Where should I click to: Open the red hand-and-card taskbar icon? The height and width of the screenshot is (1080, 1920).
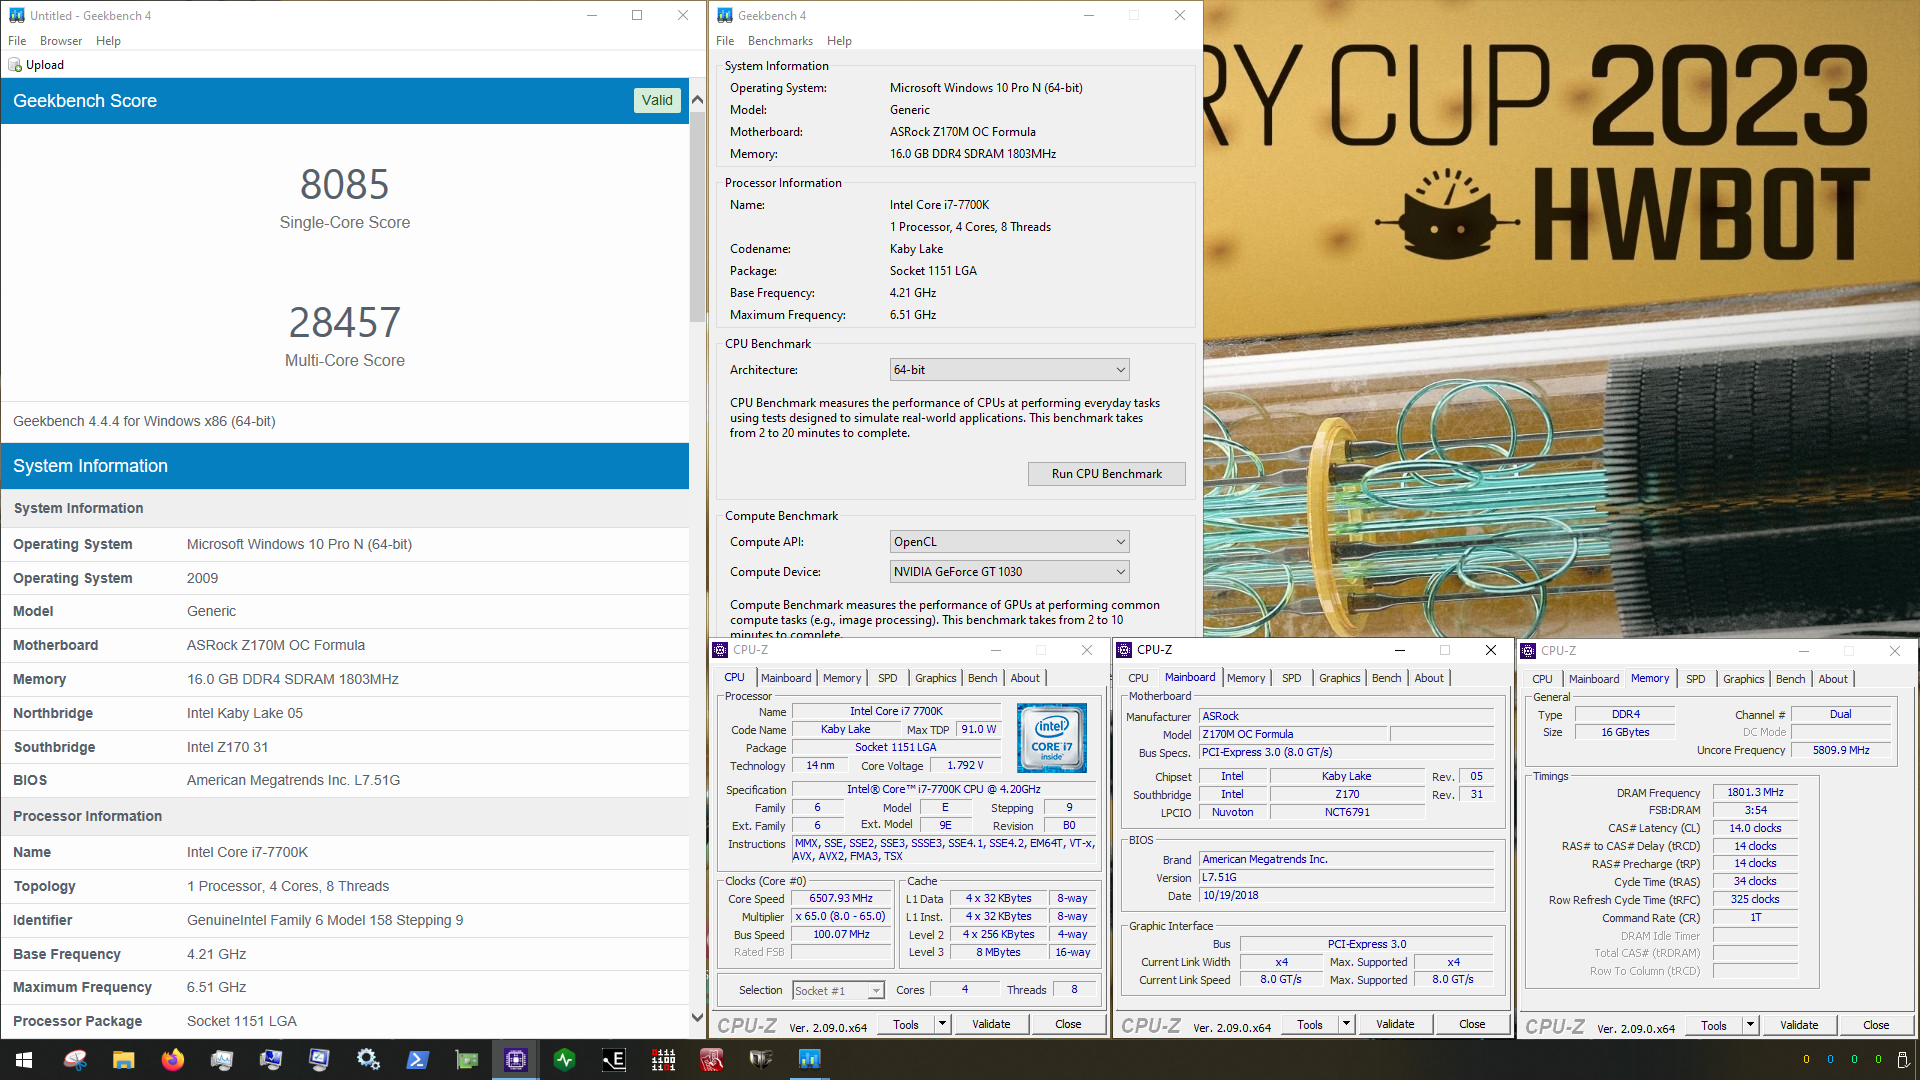pyautogui.click(x=712, y=1060)
